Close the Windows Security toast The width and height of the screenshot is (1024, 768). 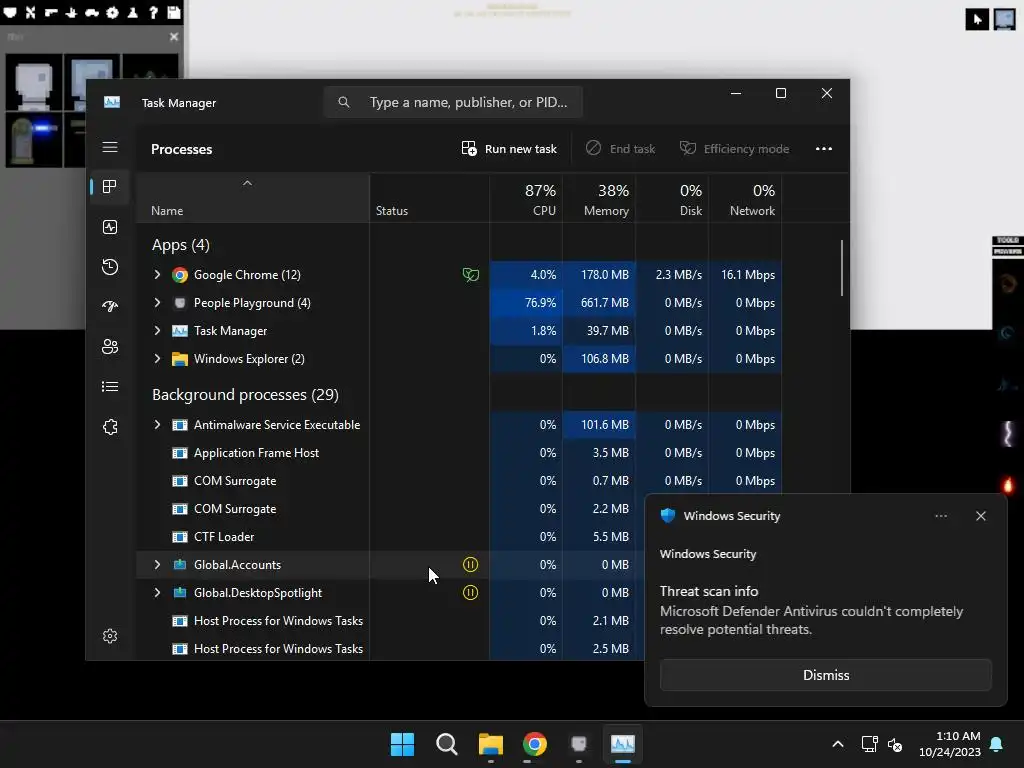point(980,516)
